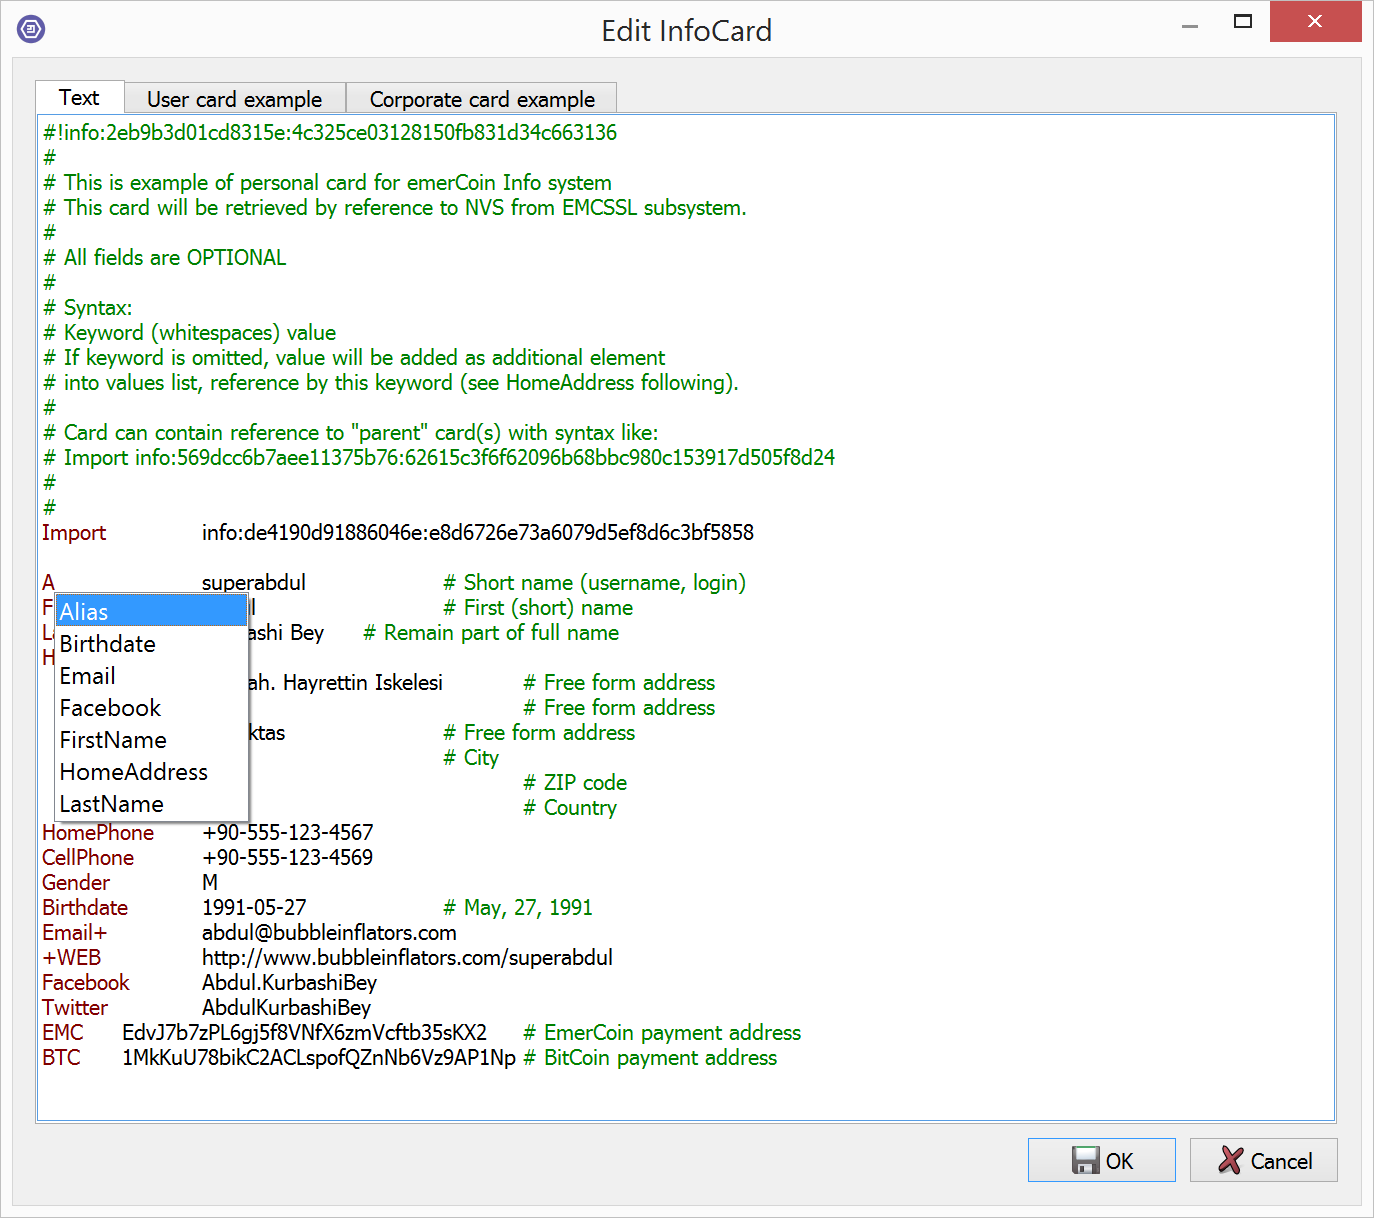
Task: Click the Email+ keyword
Action: 74,932
